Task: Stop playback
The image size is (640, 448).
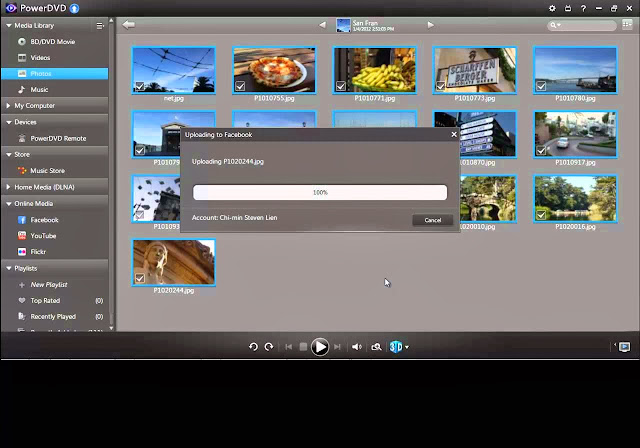Action: pos(303,347)
